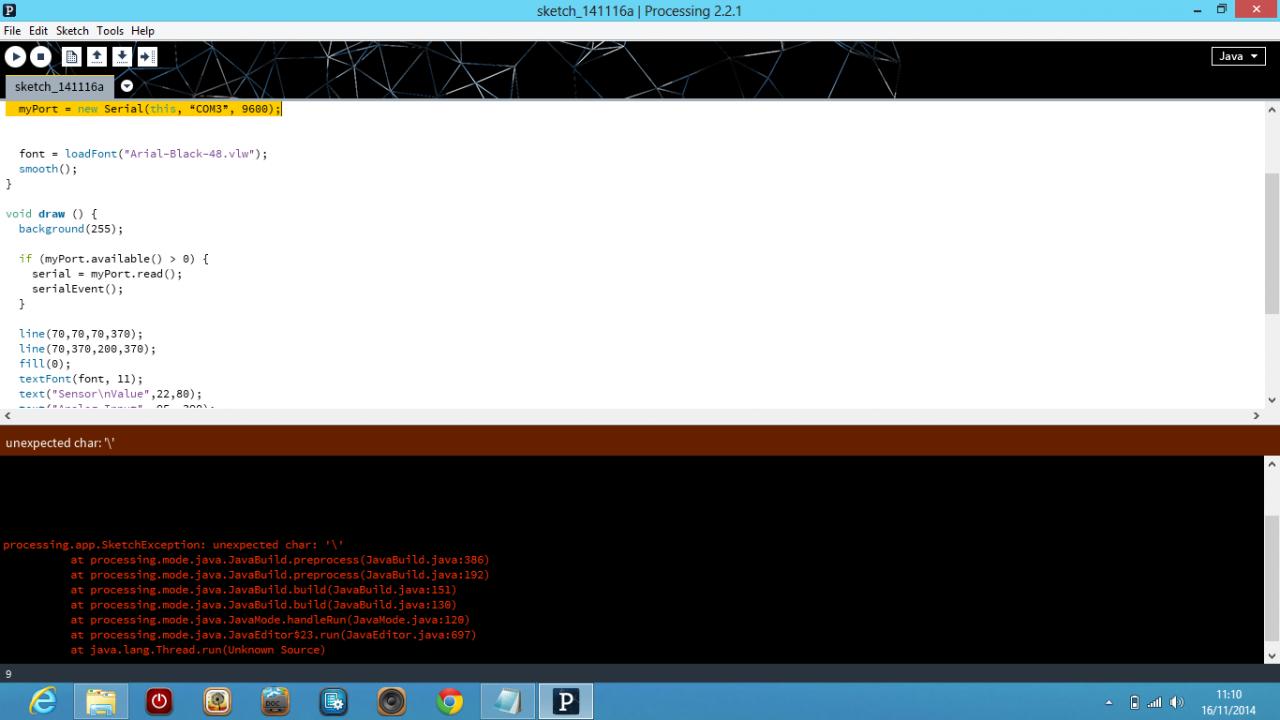Click the fill(0); line
This screenshot has width=1280, height=720.
45,364
